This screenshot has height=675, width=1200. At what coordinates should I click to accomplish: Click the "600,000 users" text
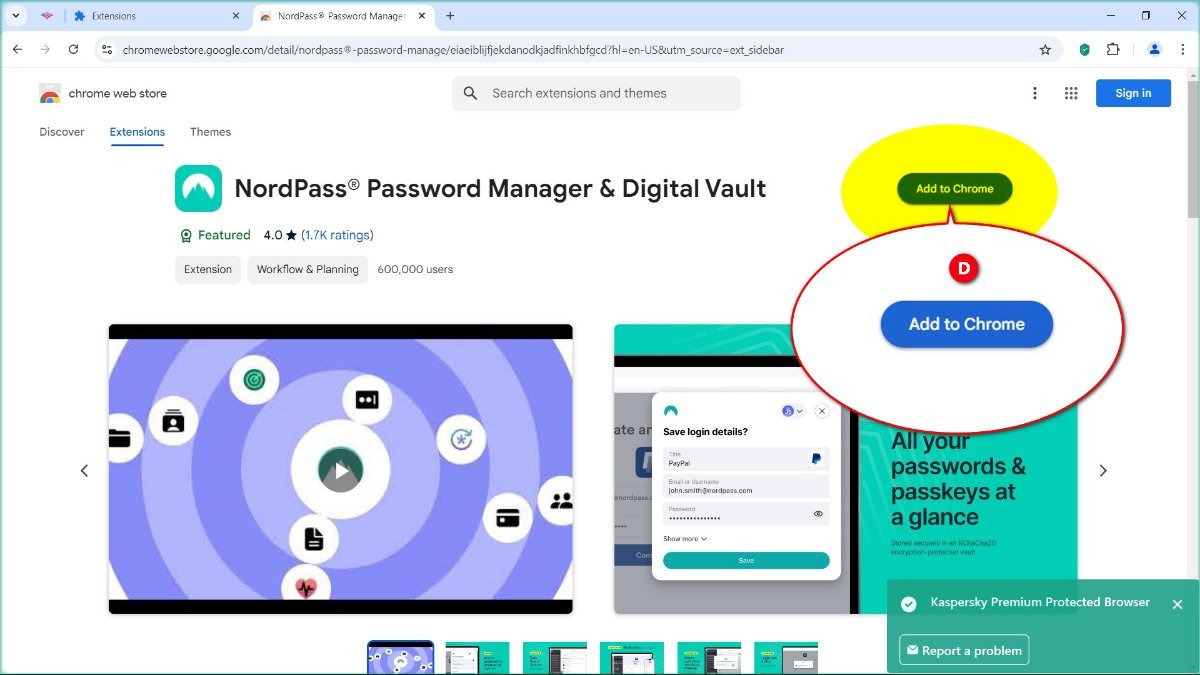pyautogui.click(x=415, y=269)
